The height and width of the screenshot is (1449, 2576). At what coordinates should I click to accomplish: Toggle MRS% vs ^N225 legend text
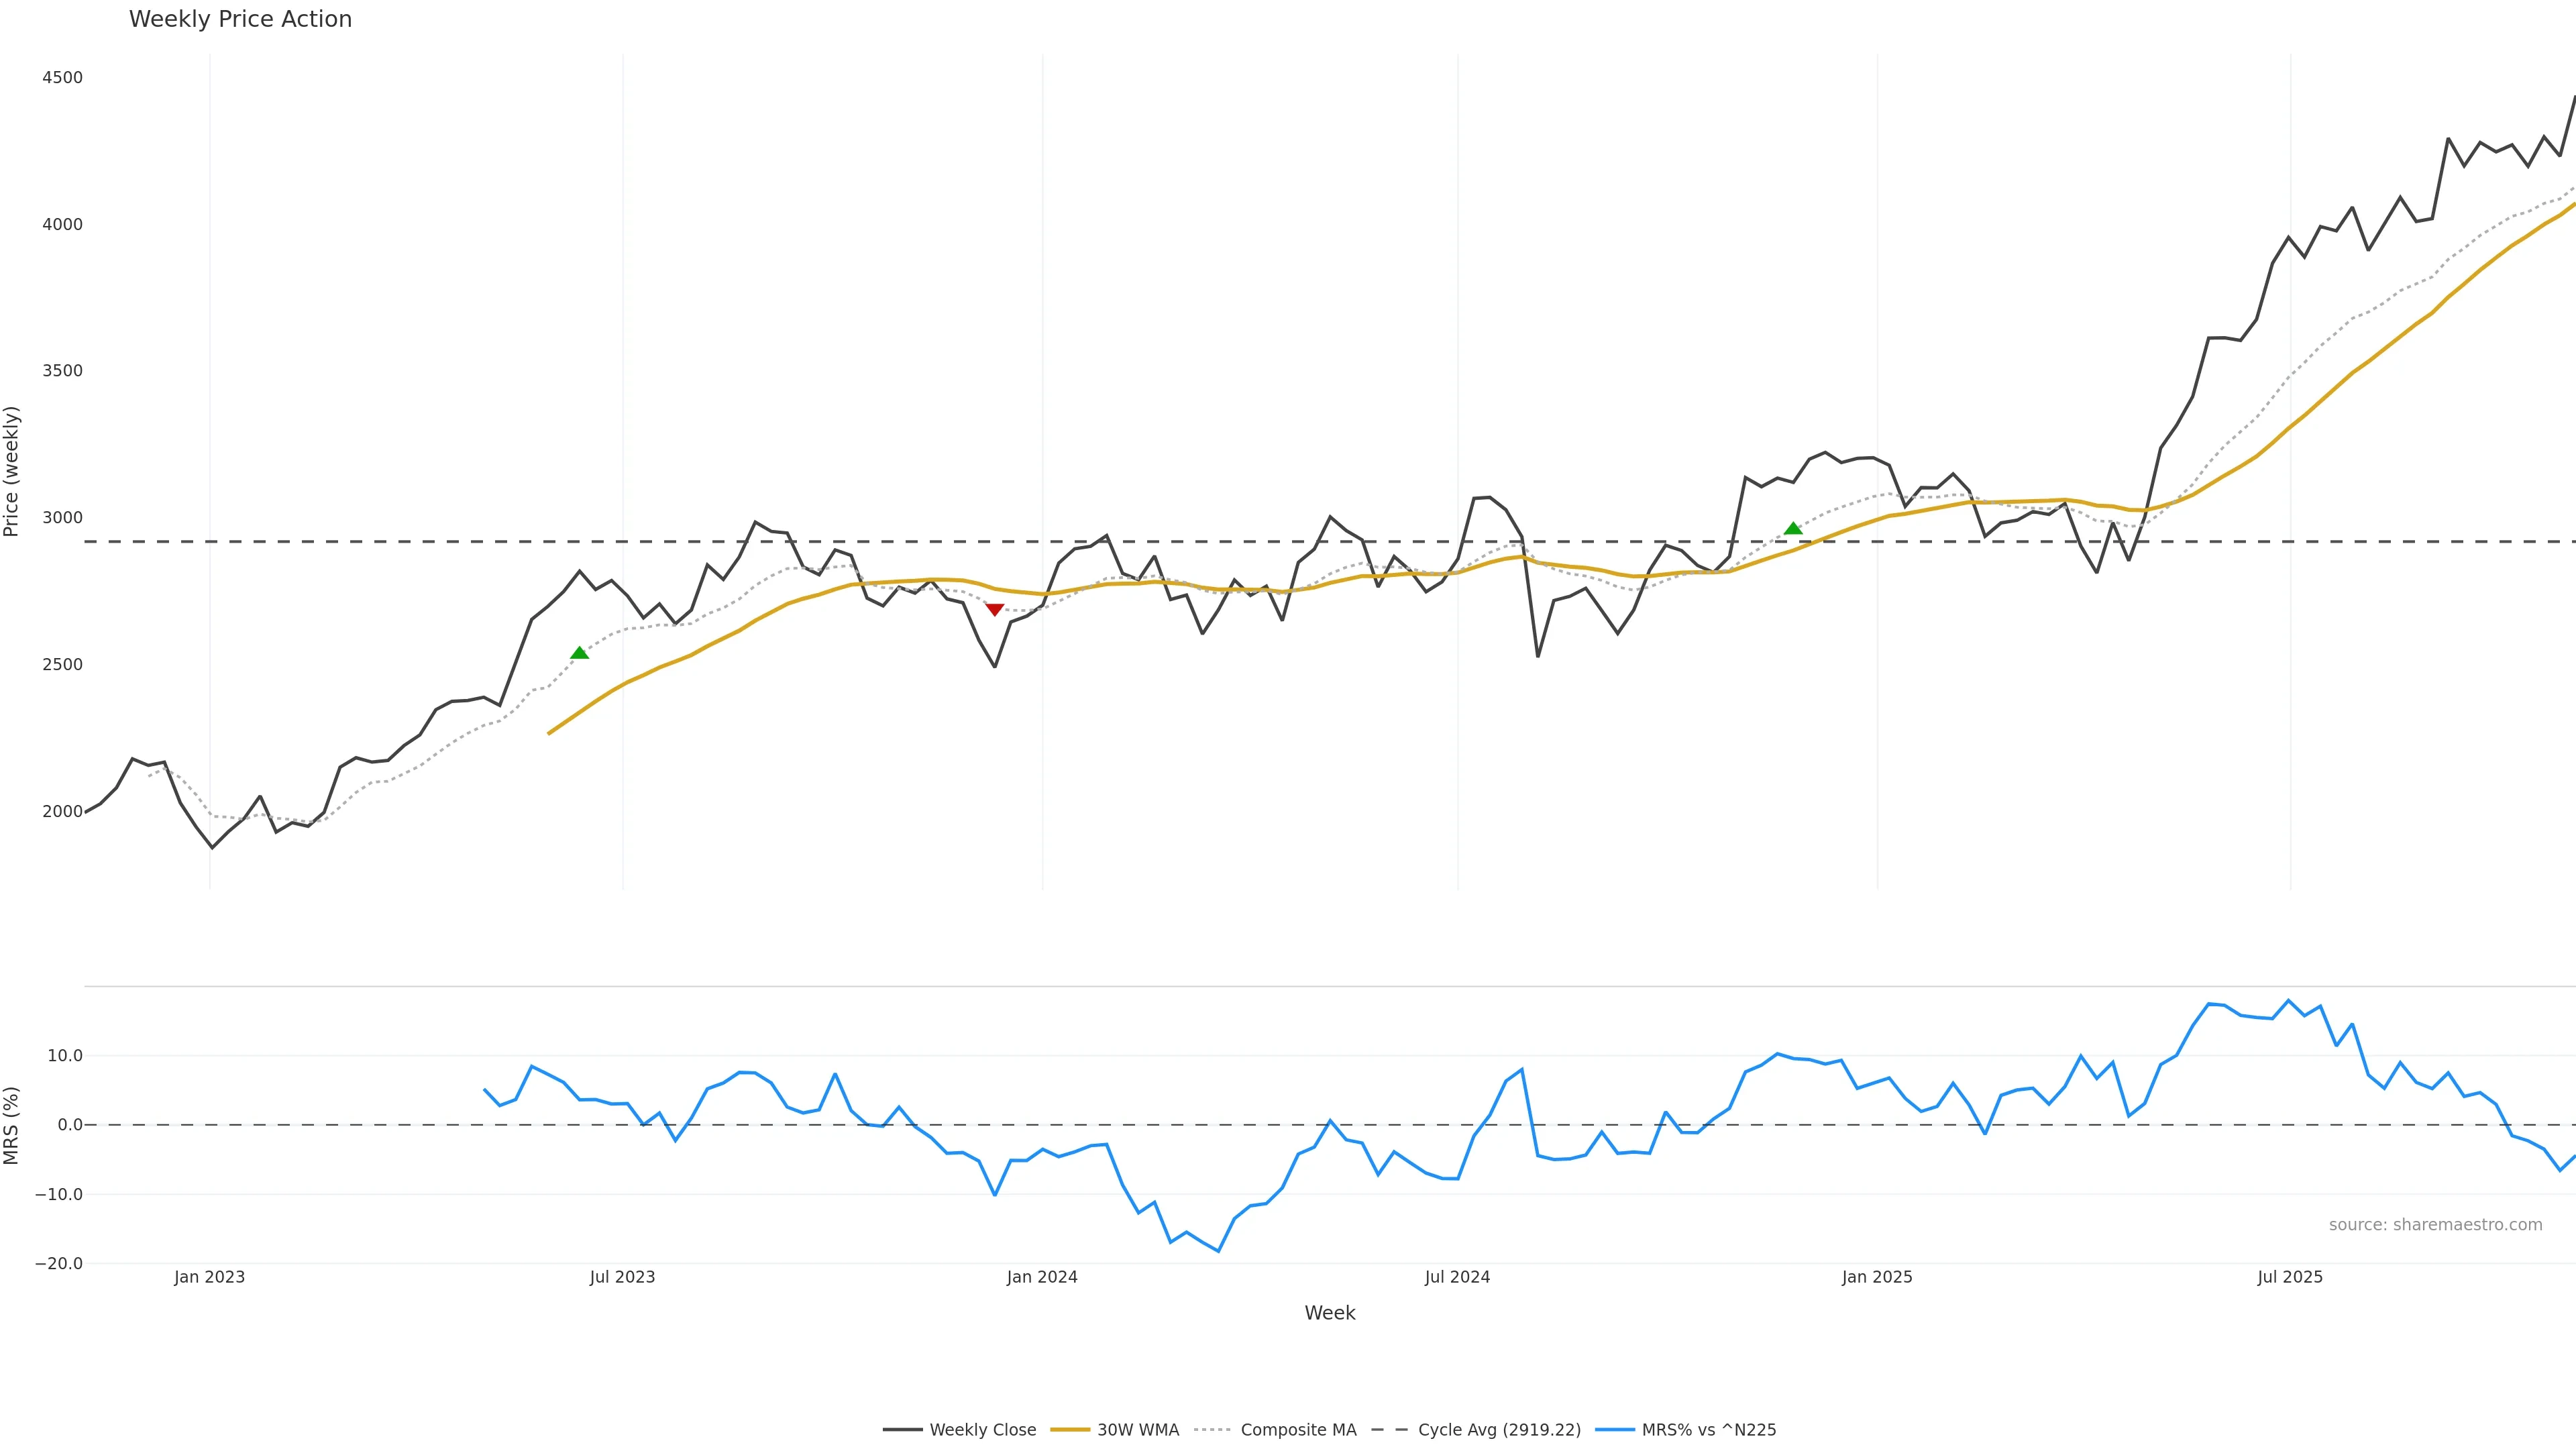(x=1708, y=1430)
